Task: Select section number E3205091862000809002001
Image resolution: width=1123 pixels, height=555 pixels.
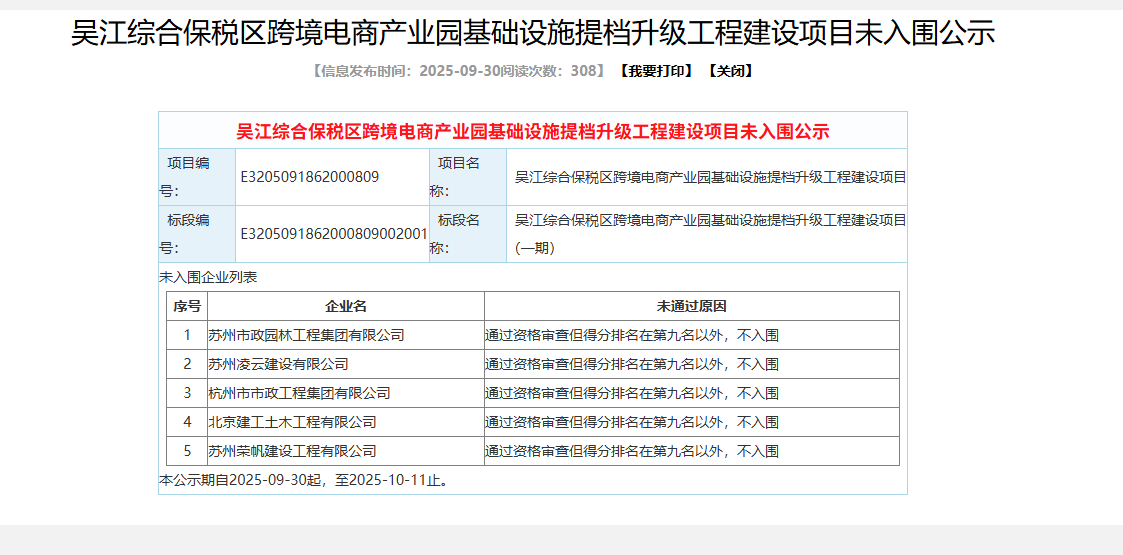Action: tap(334, 233)
